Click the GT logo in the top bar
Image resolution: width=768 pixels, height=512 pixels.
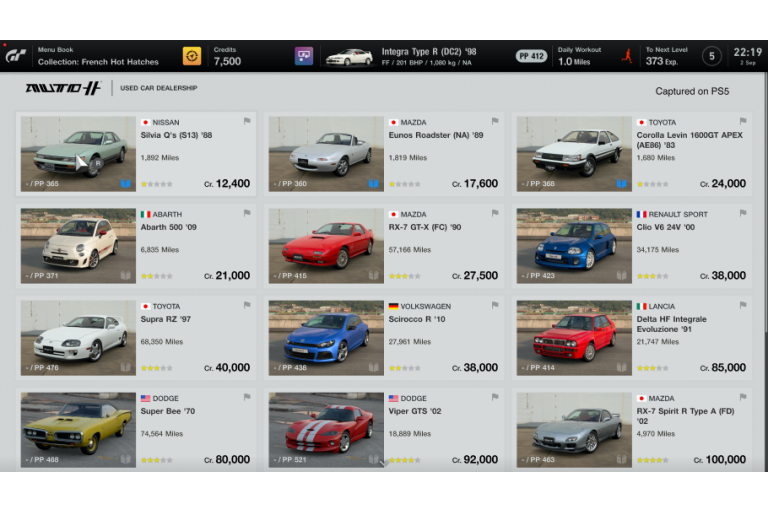15,56
